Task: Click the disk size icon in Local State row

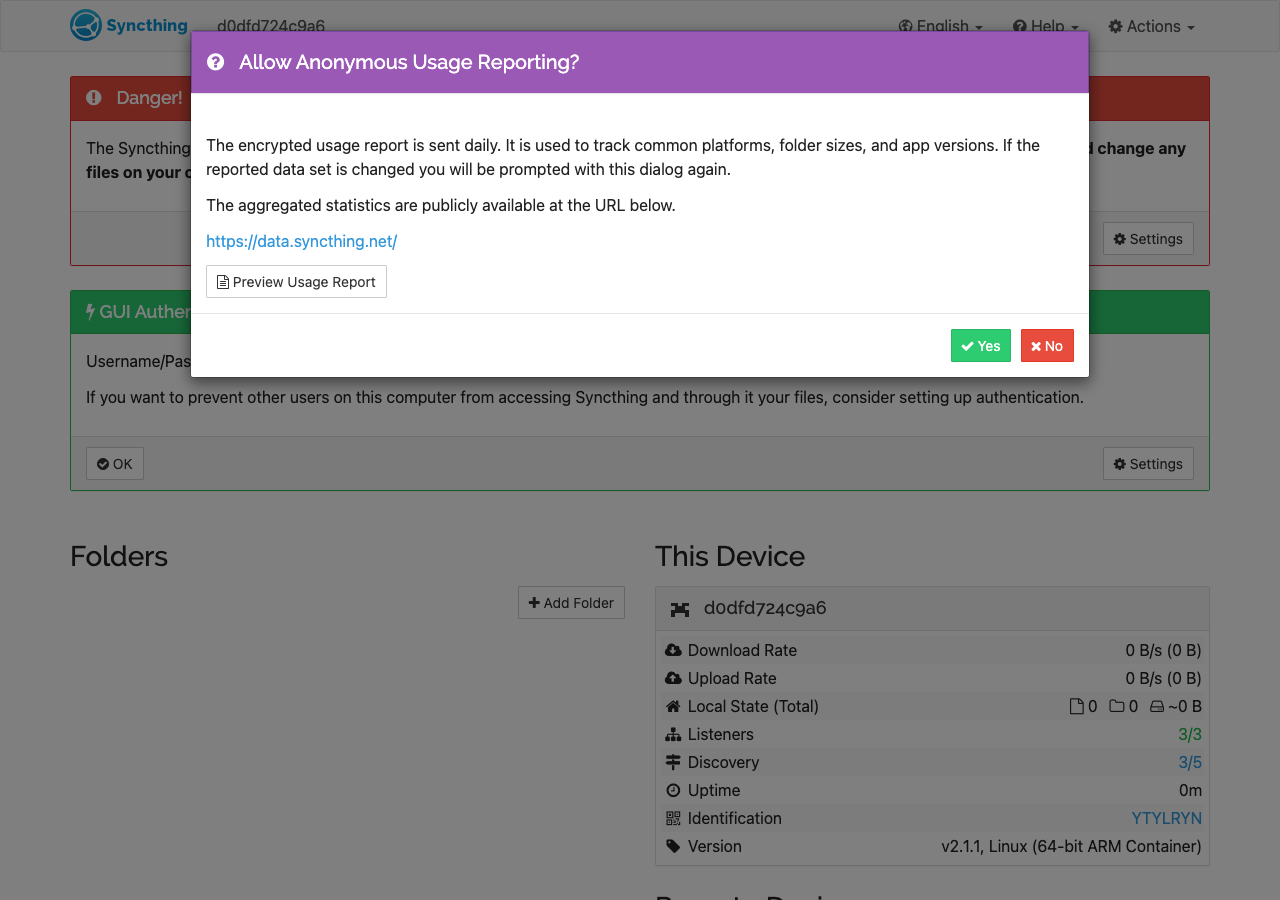Action: [x=1157, y=706]
